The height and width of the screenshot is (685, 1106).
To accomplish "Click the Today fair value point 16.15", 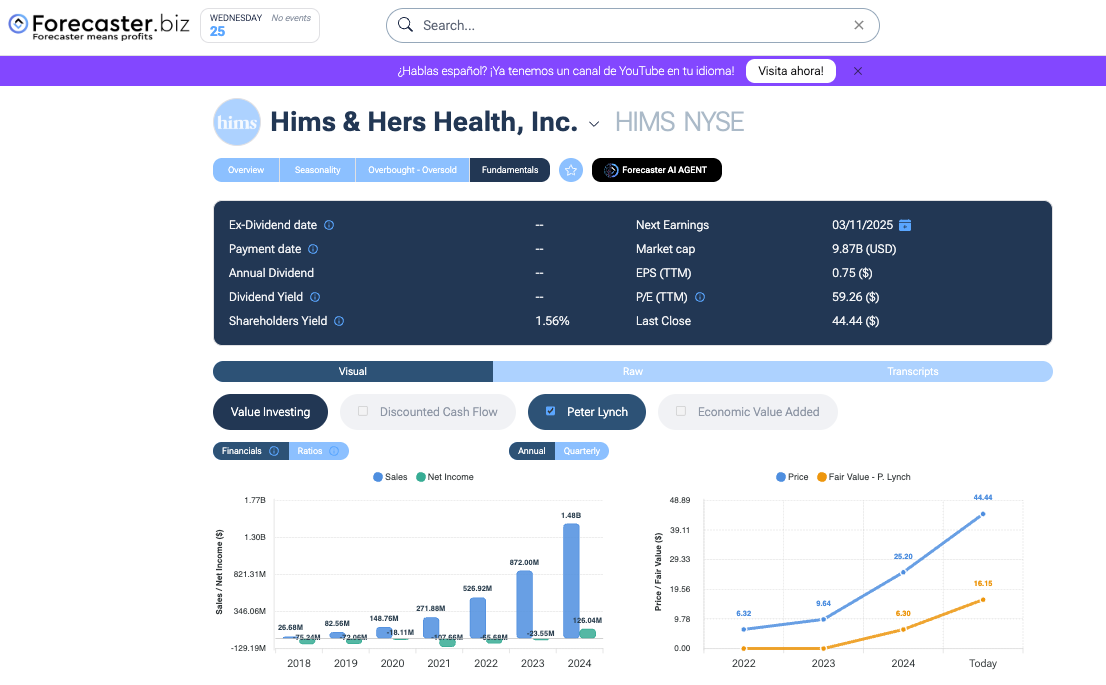I will coord(983,600).
